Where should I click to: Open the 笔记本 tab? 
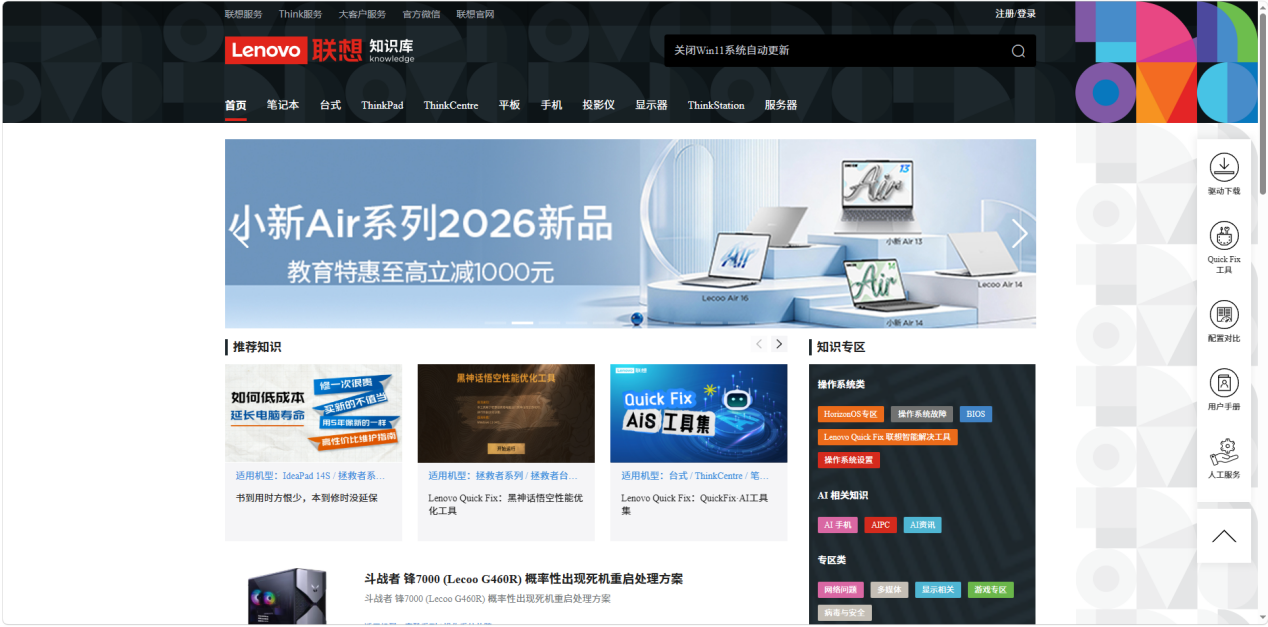[x=283, y=105]
